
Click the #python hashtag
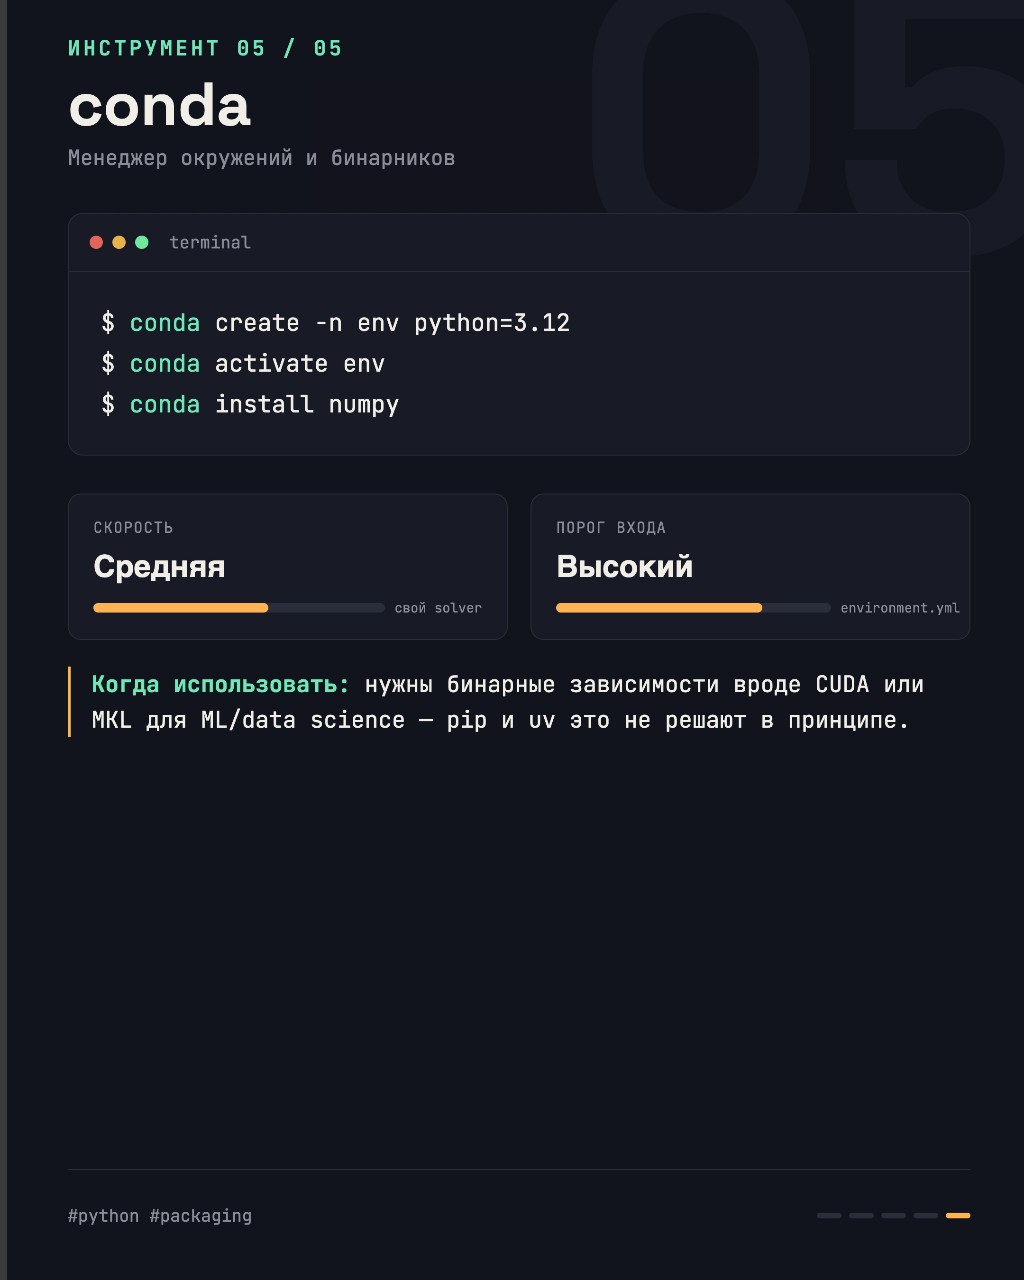(x=104, y=1216)
